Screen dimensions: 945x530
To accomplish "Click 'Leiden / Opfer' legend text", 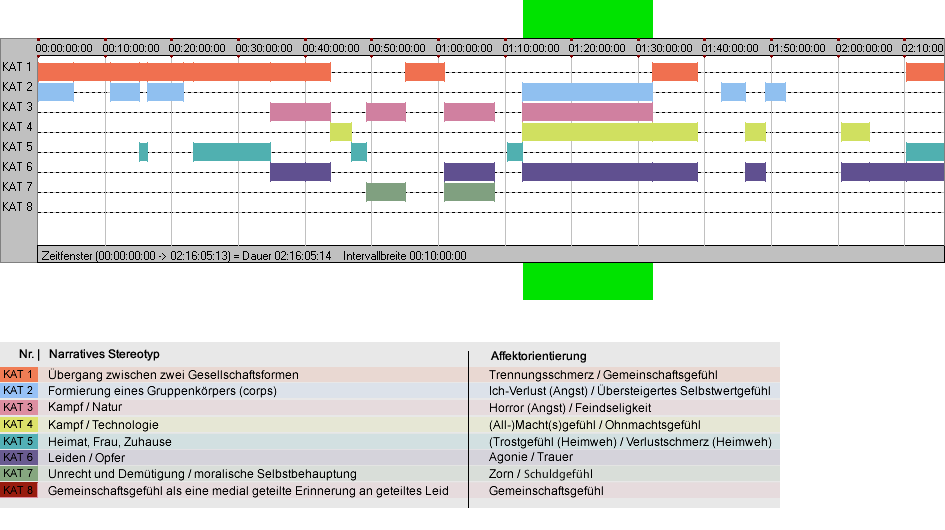I will click(x=87, y=458).
